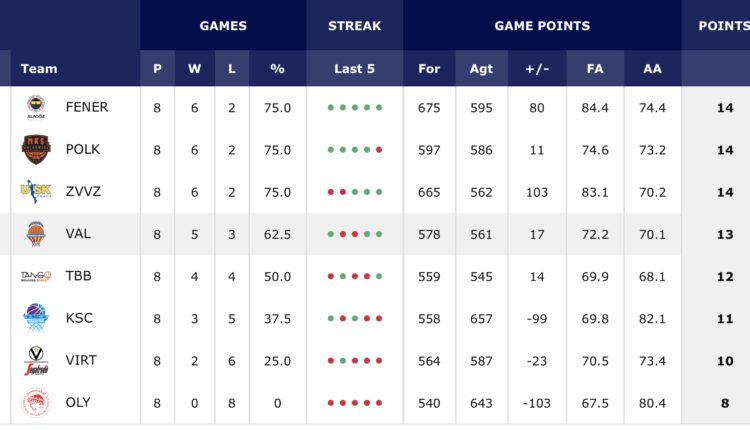
Task: Sort by win percentage column header
Action: (277, 69)
